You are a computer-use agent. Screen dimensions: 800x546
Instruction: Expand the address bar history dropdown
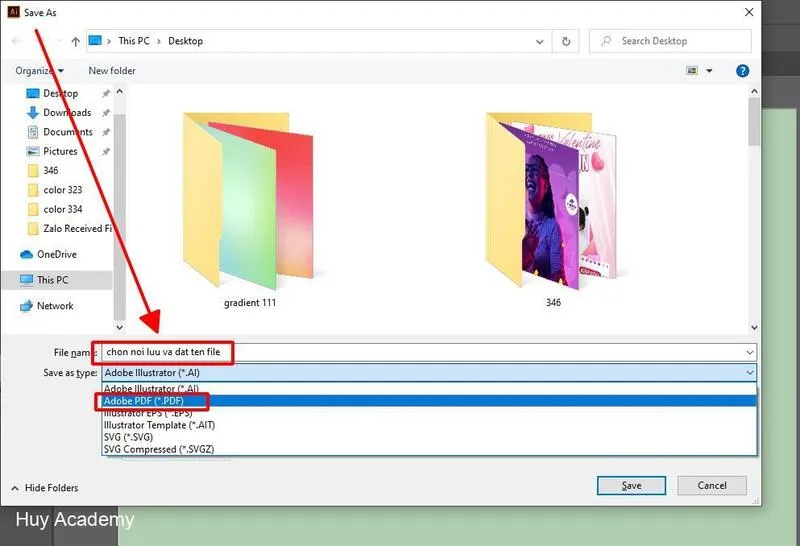(x=539, y=42)
